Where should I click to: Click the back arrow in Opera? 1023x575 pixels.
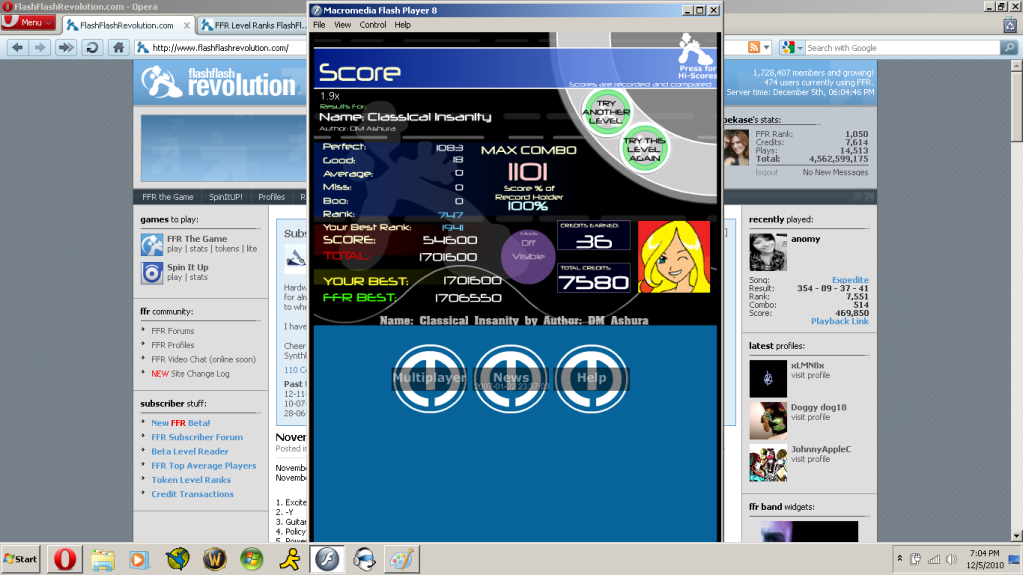click(15, 47)
